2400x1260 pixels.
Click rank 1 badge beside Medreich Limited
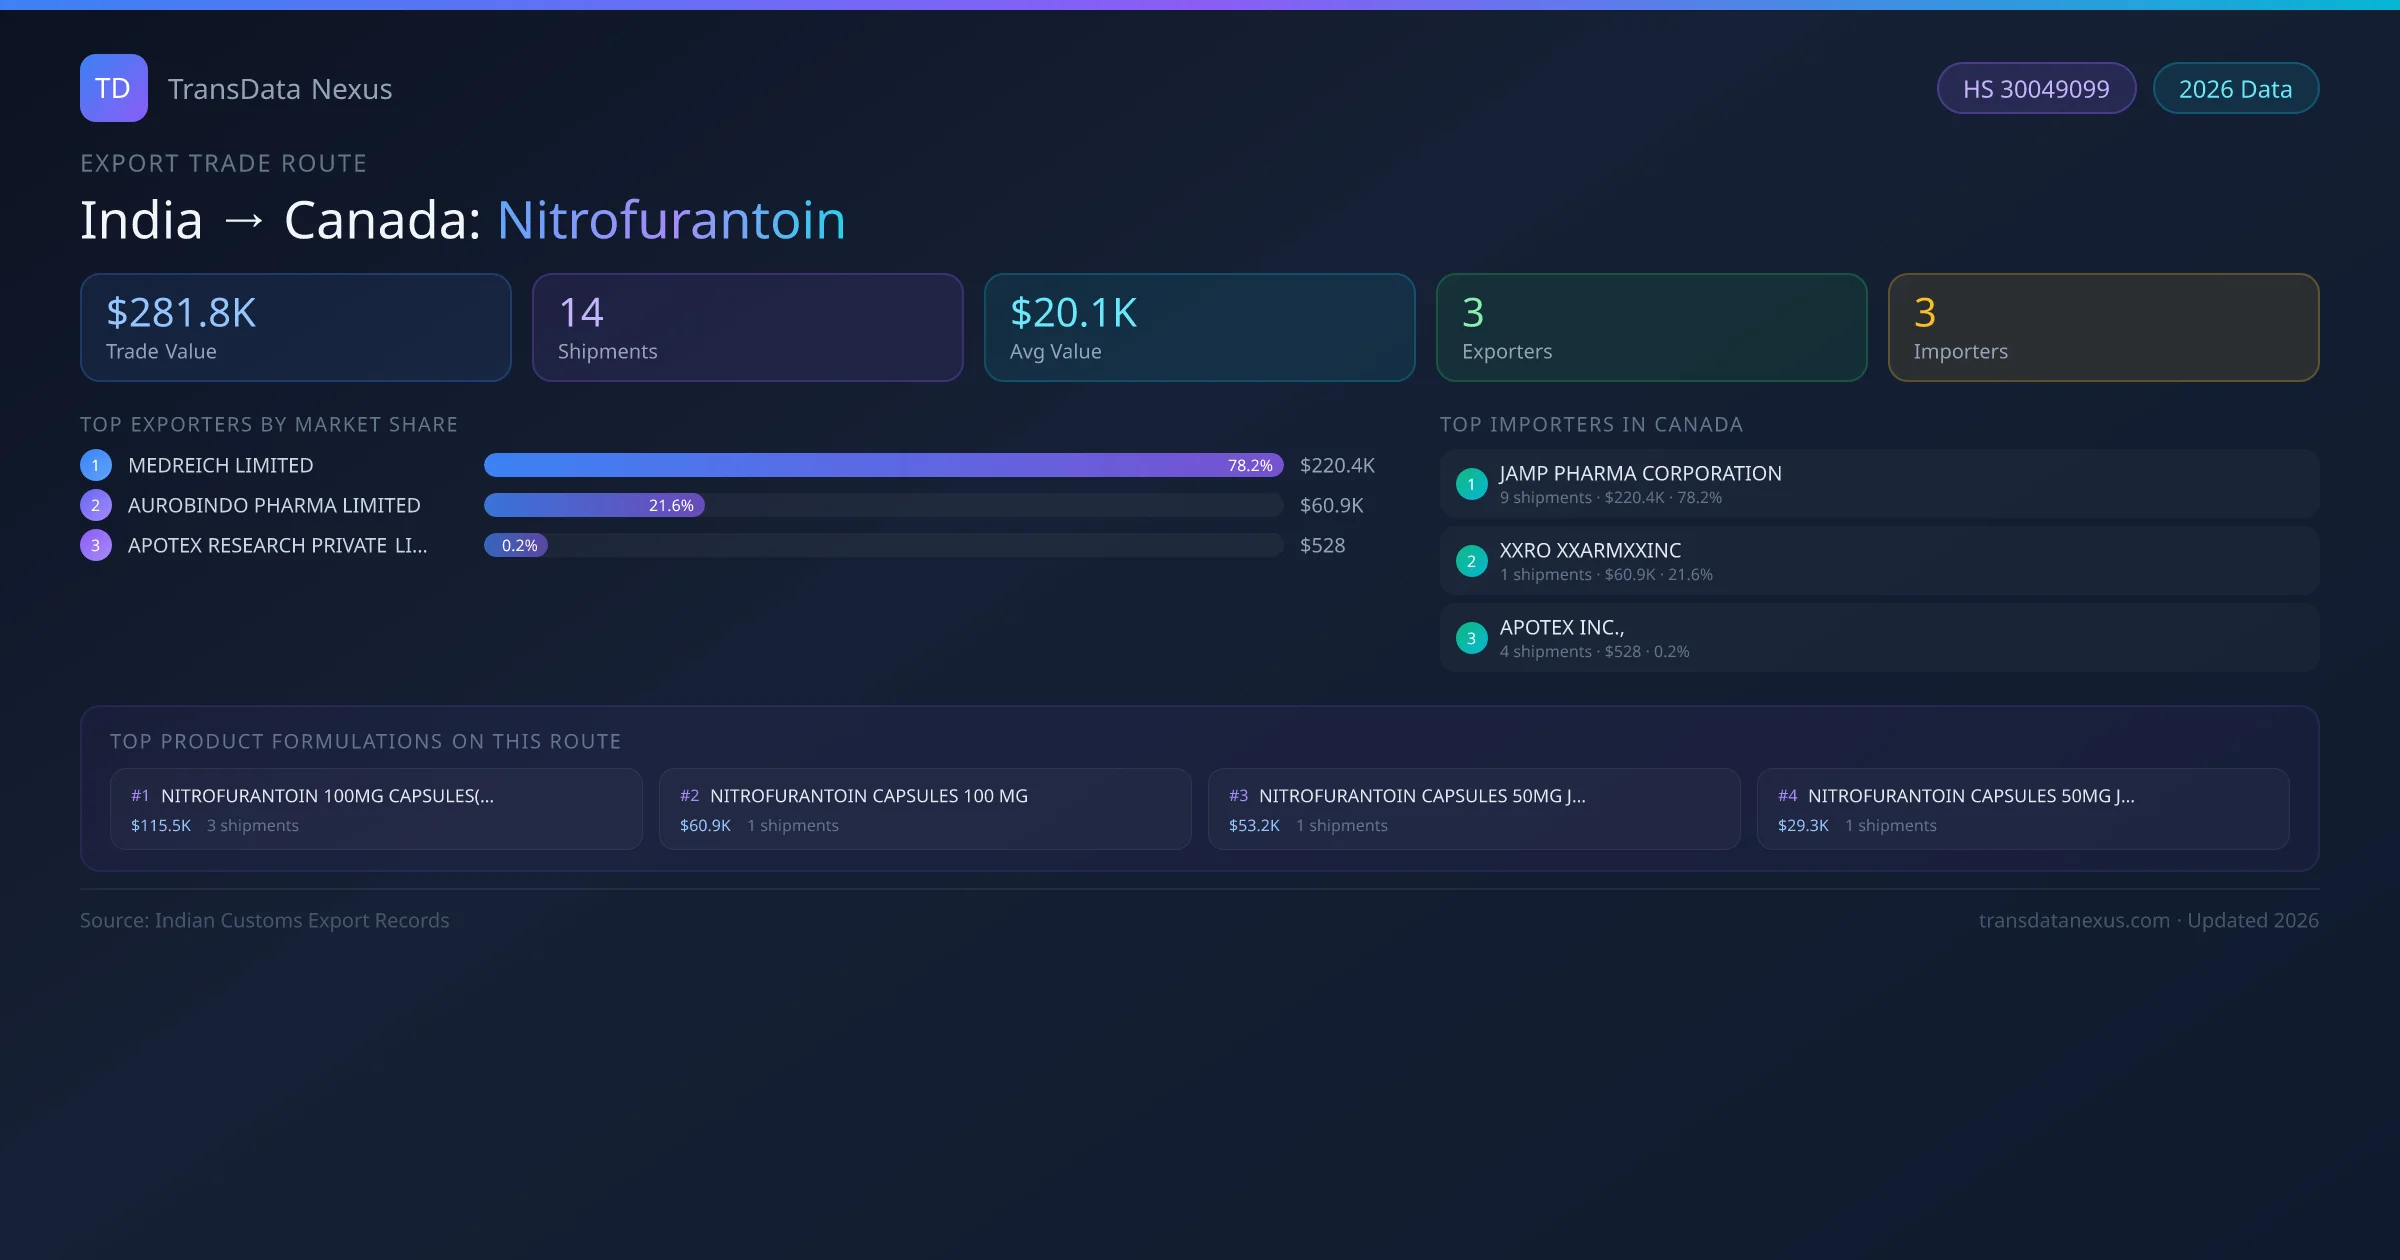[96, 465]
